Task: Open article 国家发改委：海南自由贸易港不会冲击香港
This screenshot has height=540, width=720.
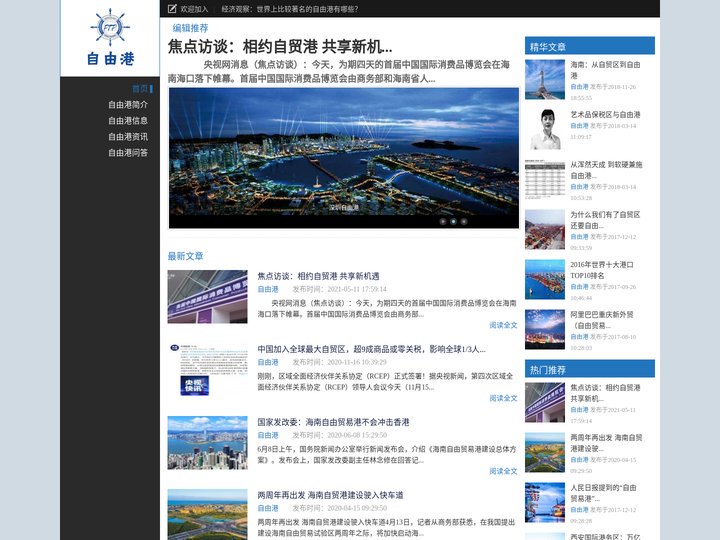Action: pos(333,422)
